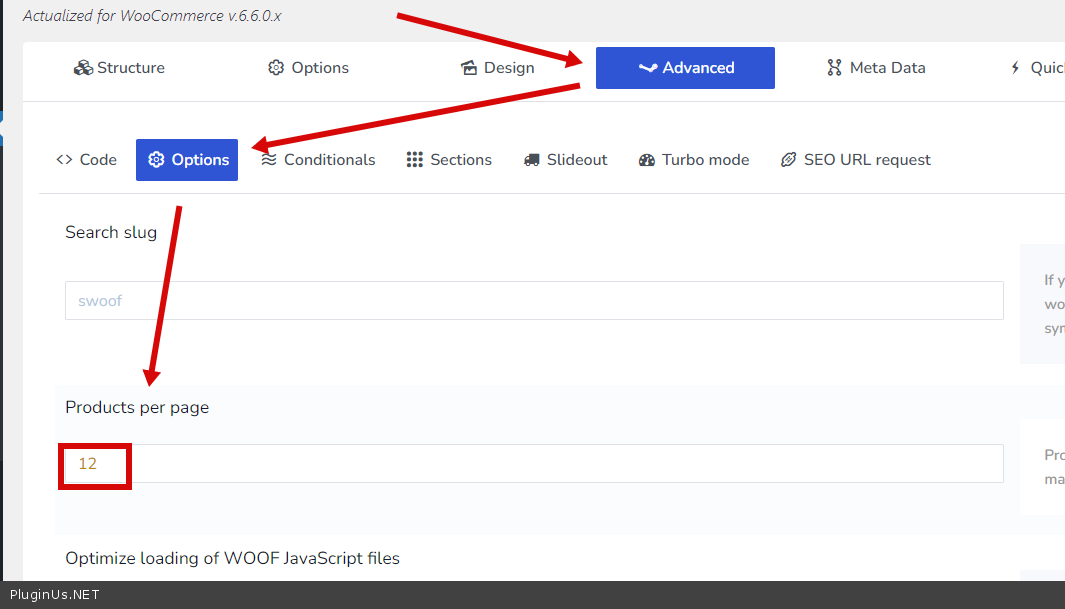Select the highlighted blue Options sub-tab
This screenshot has height=609, width=1065.
coord(187,160)
